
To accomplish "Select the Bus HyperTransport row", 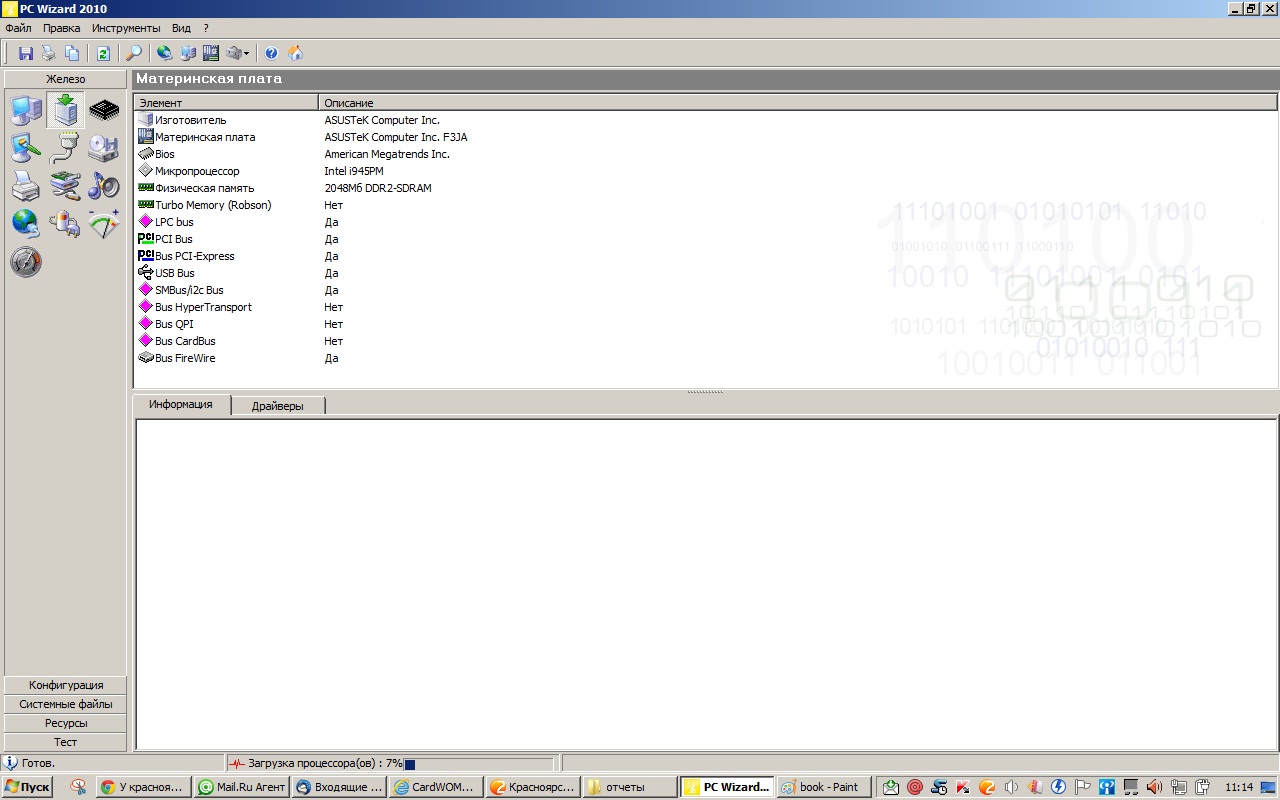I will click(705, 307).
